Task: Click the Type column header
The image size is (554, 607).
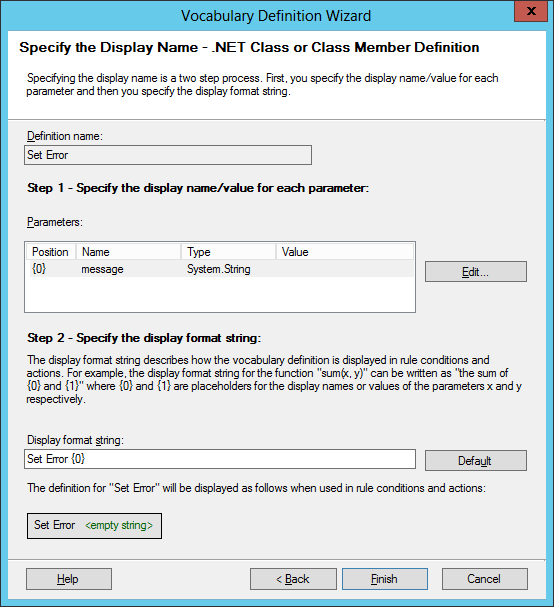Action: [228, 252]
